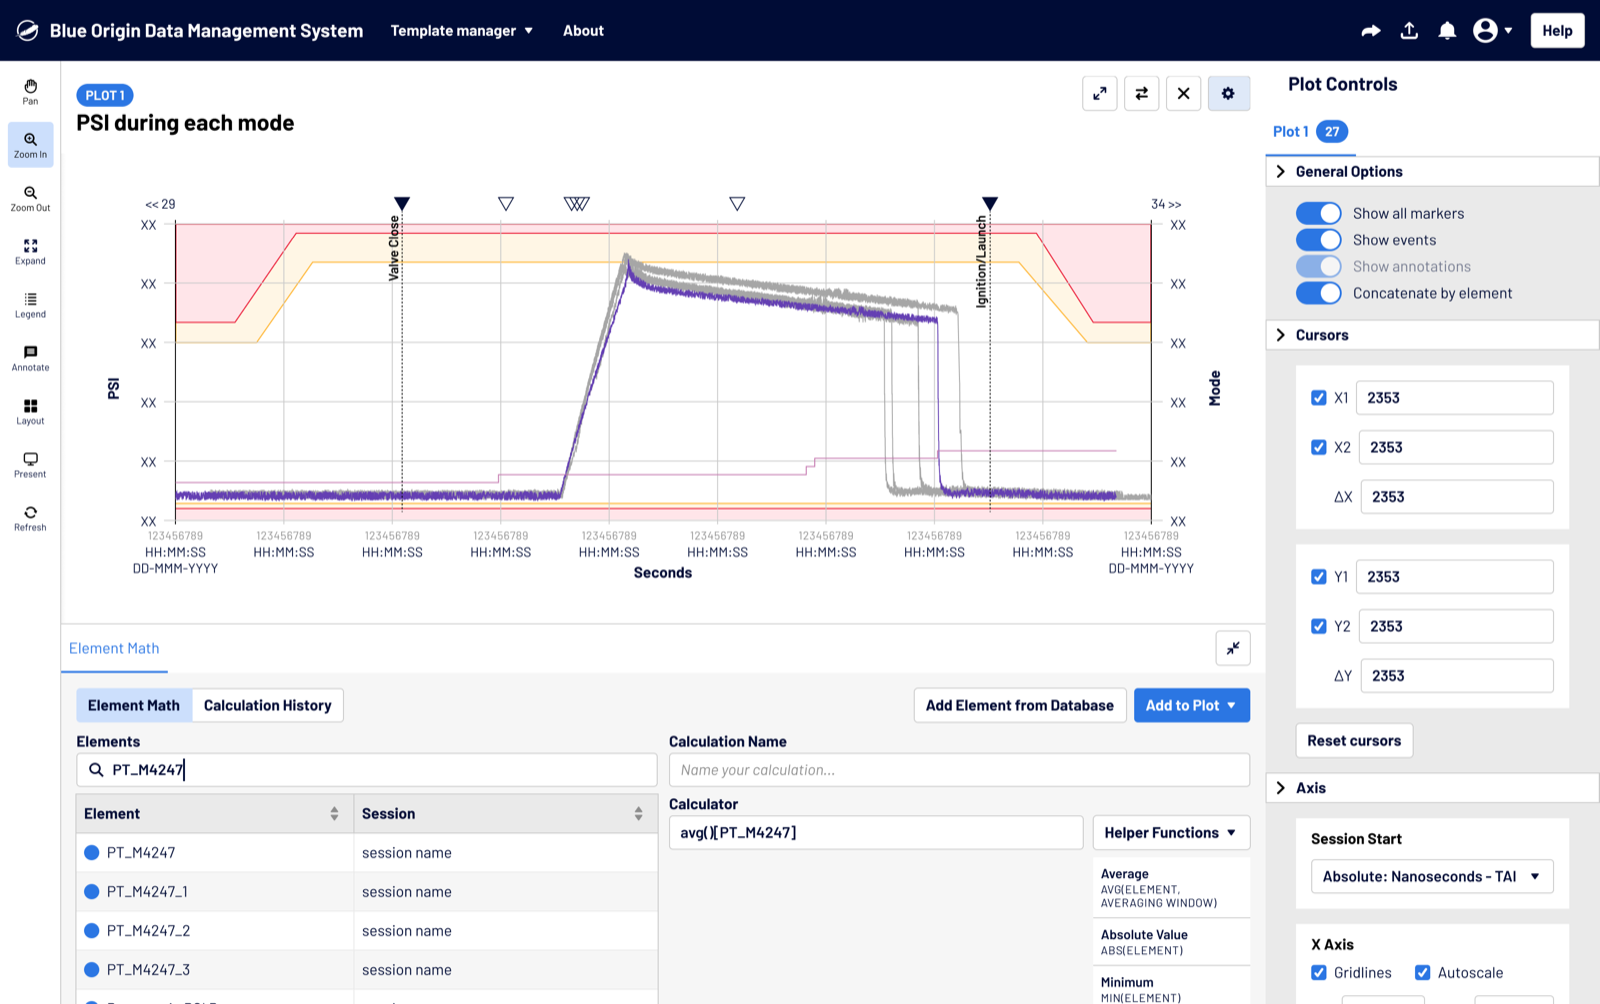Screen dimensions: 1600x1004
Task: Disable Concatenate by element switch
Action: 1318,293
